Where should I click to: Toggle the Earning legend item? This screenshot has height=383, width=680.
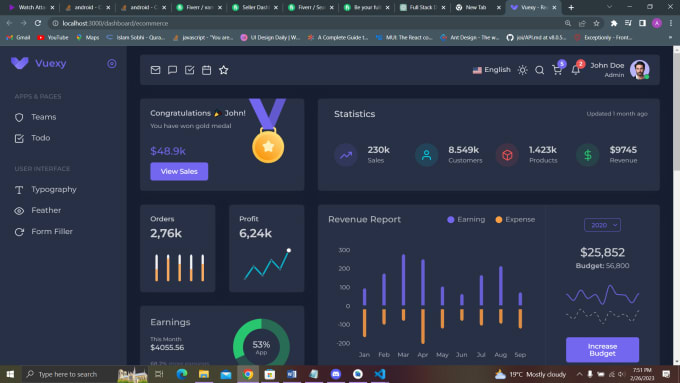(466, 219)
